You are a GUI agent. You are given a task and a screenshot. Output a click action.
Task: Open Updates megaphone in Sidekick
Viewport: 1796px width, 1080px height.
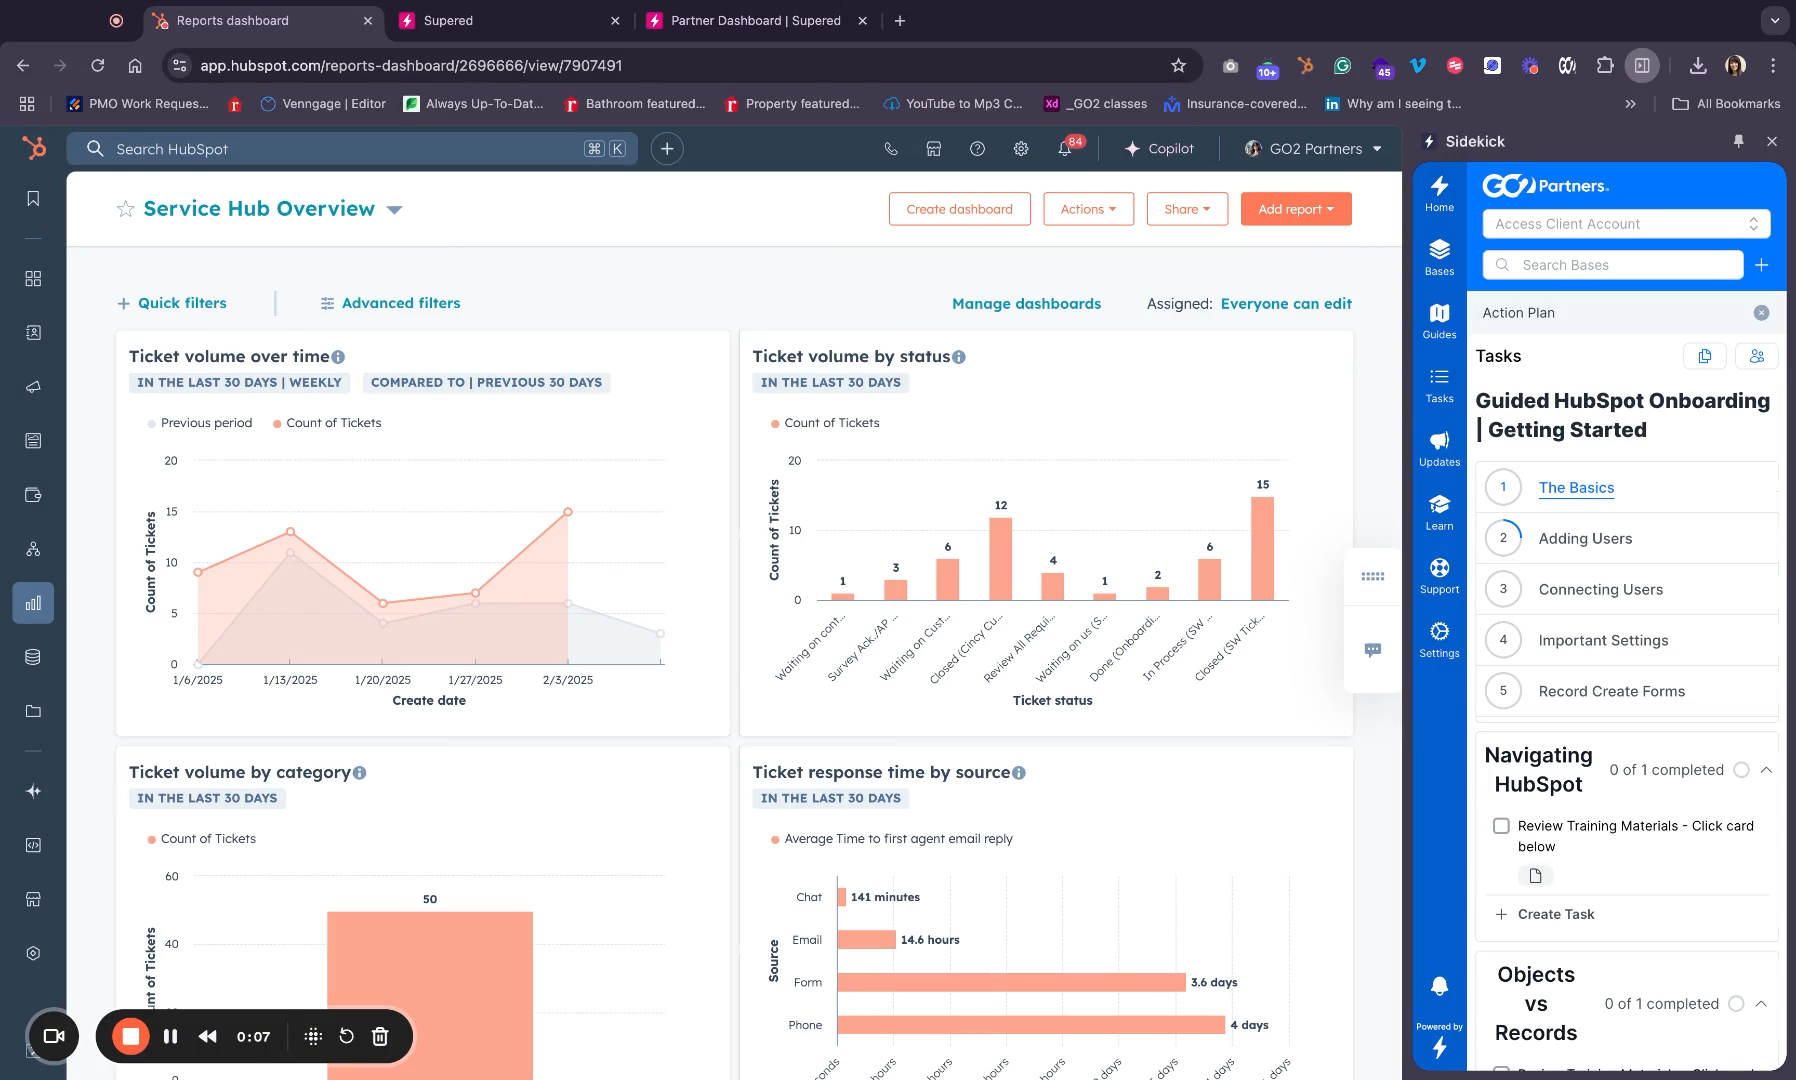pos(1439,448)
